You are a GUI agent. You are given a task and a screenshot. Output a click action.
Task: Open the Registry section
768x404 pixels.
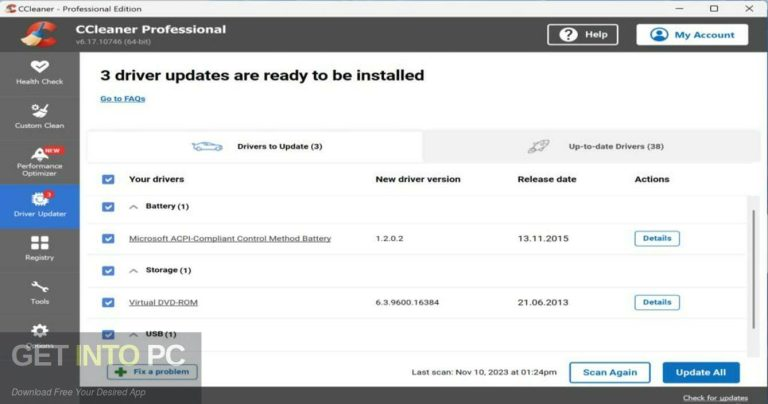pyautogui.click(x=39, y=248)
